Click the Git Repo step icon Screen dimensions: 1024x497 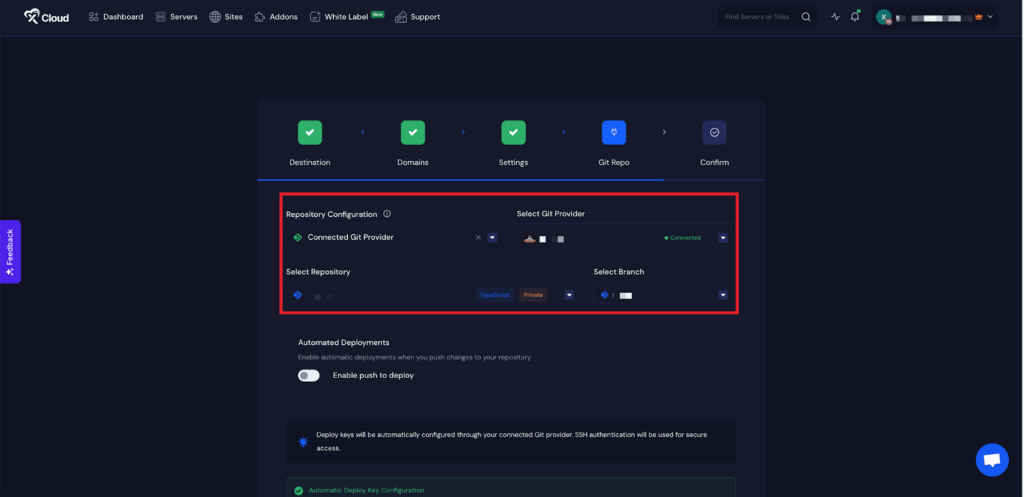613,132
